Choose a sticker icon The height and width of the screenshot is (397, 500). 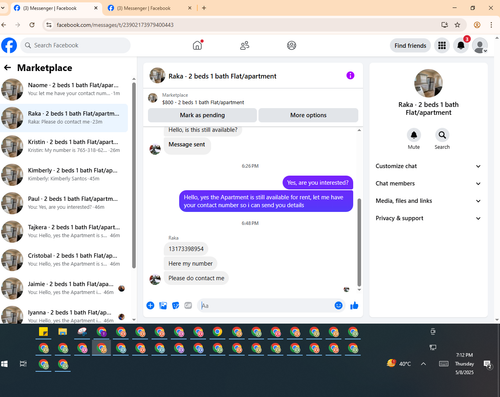(175, 305)
